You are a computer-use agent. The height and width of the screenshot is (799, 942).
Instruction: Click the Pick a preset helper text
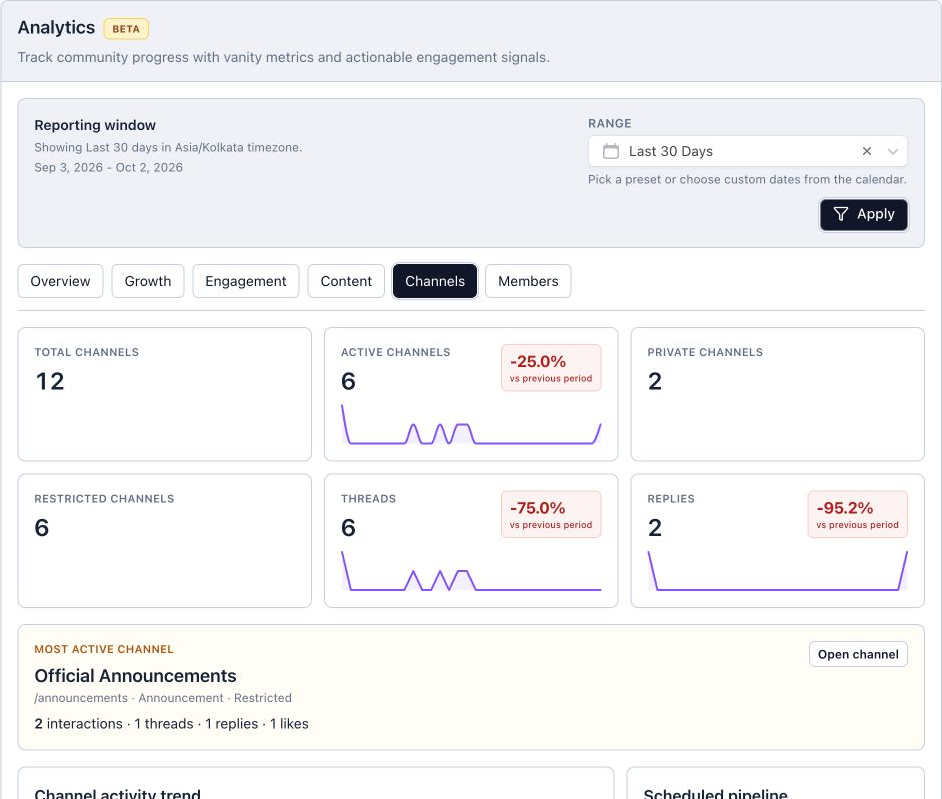point(747,180)
